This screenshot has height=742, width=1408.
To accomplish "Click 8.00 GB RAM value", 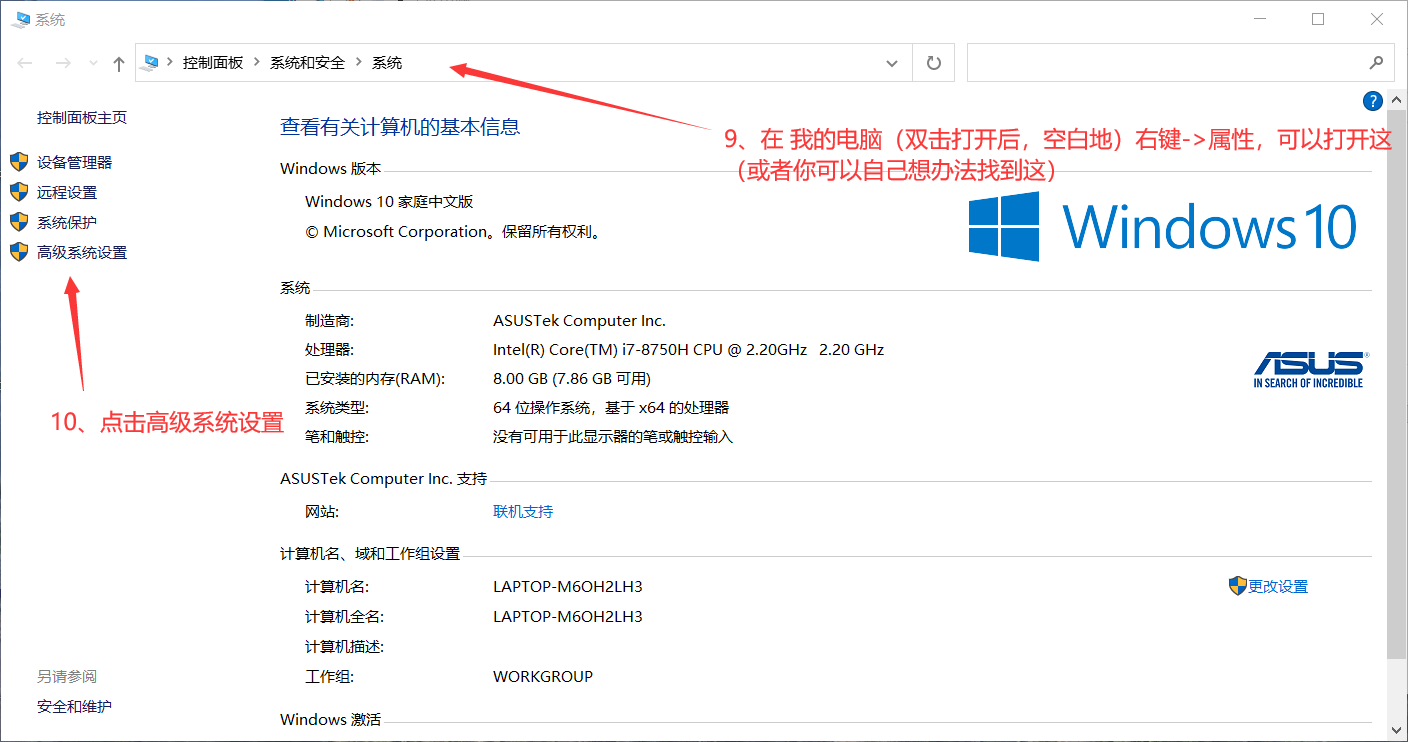I will point(572,378).
